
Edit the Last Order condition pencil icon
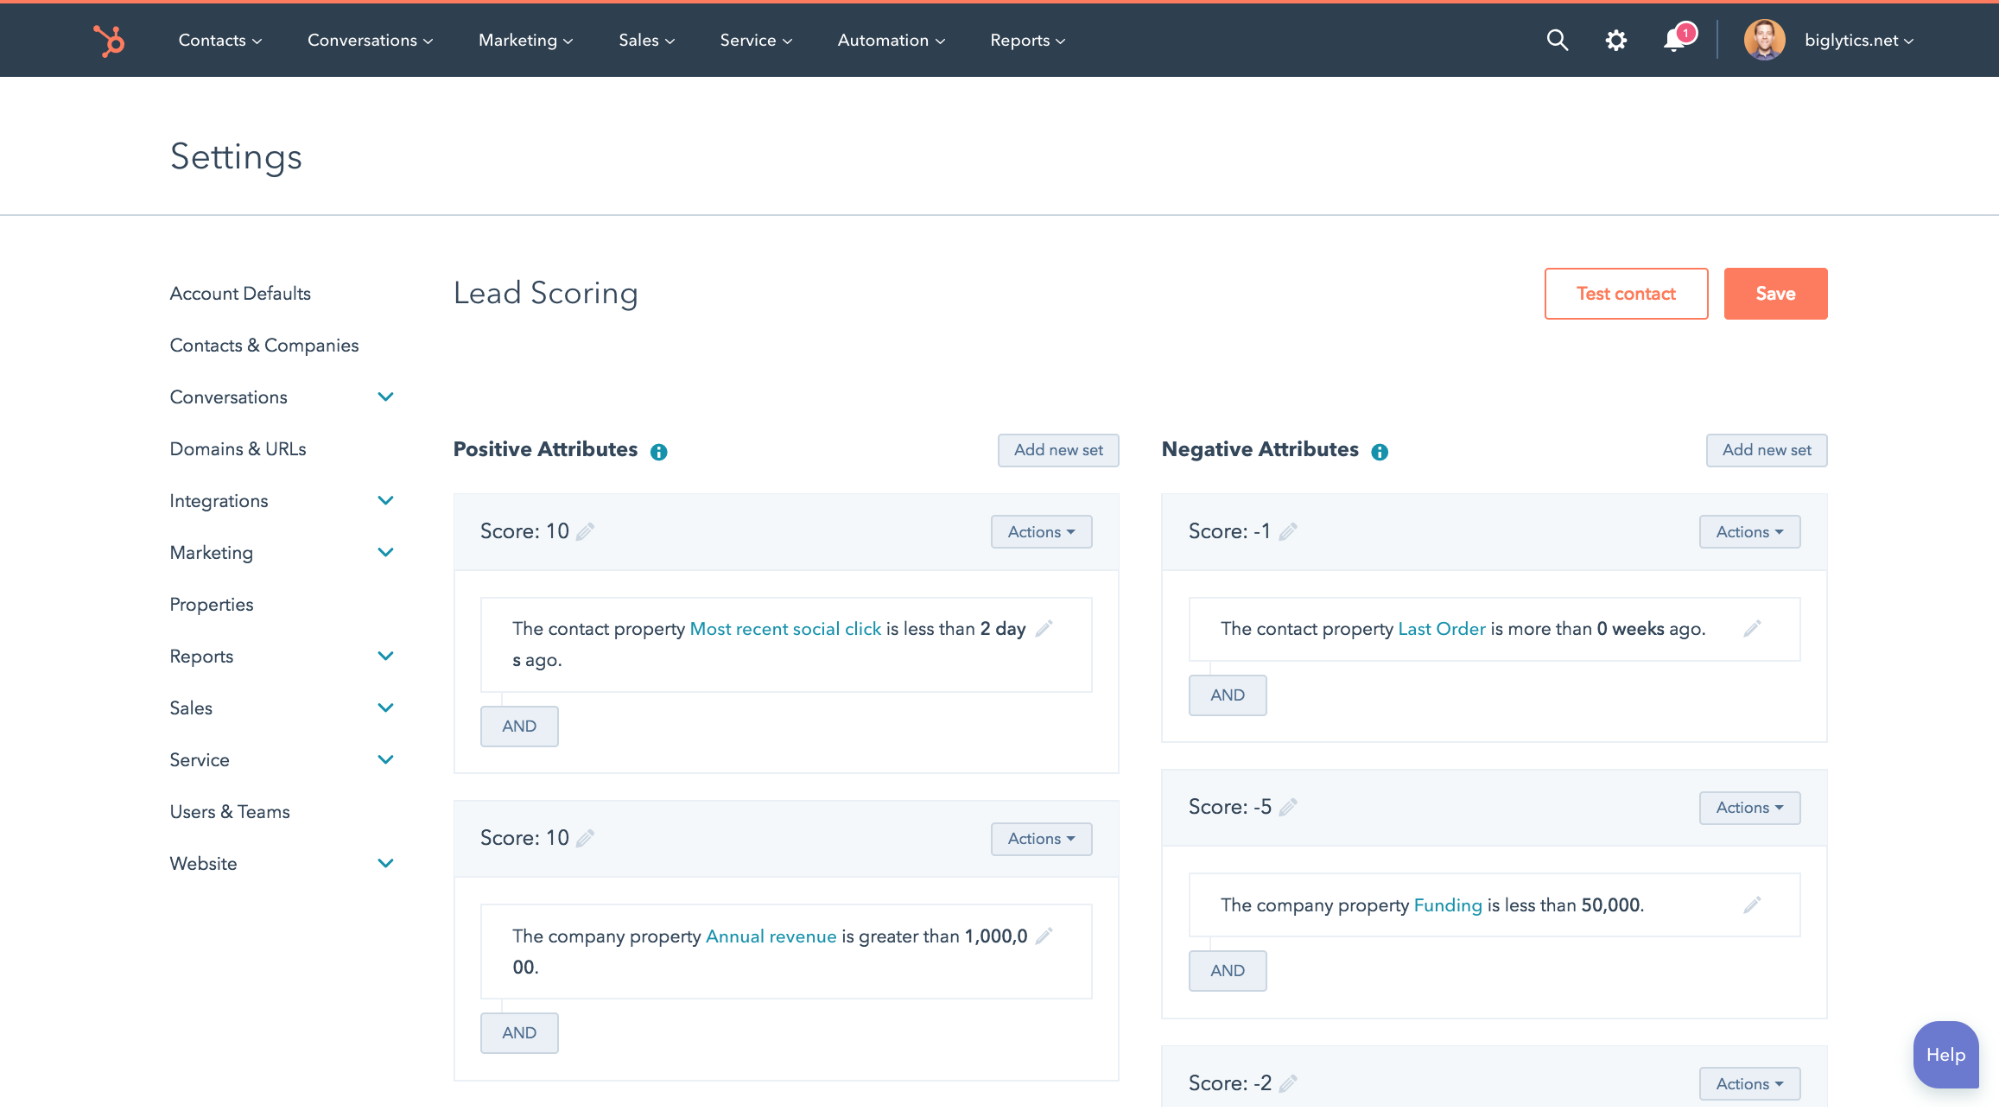pos(1752,628)
